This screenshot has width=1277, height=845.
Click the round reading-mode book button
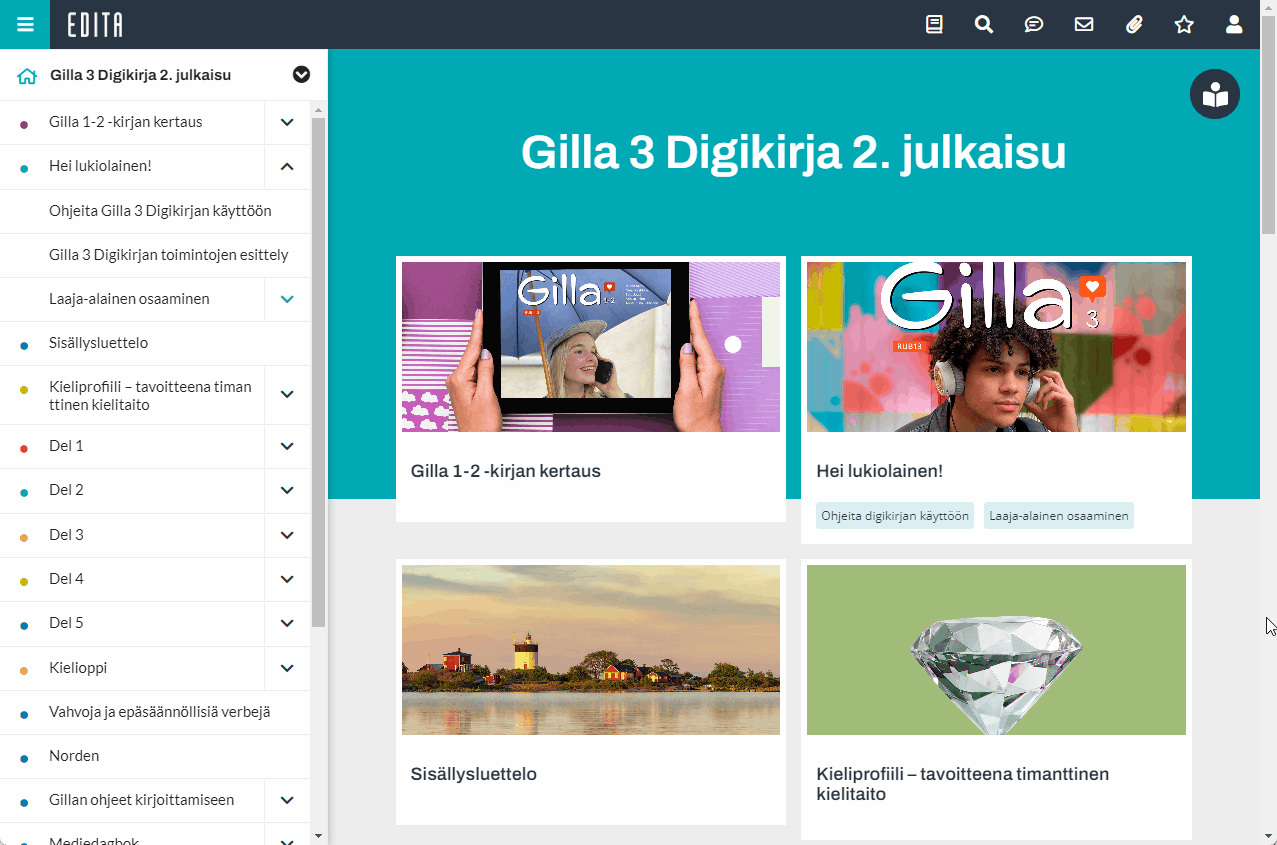pyautogui.click(x=1215, y=95)
